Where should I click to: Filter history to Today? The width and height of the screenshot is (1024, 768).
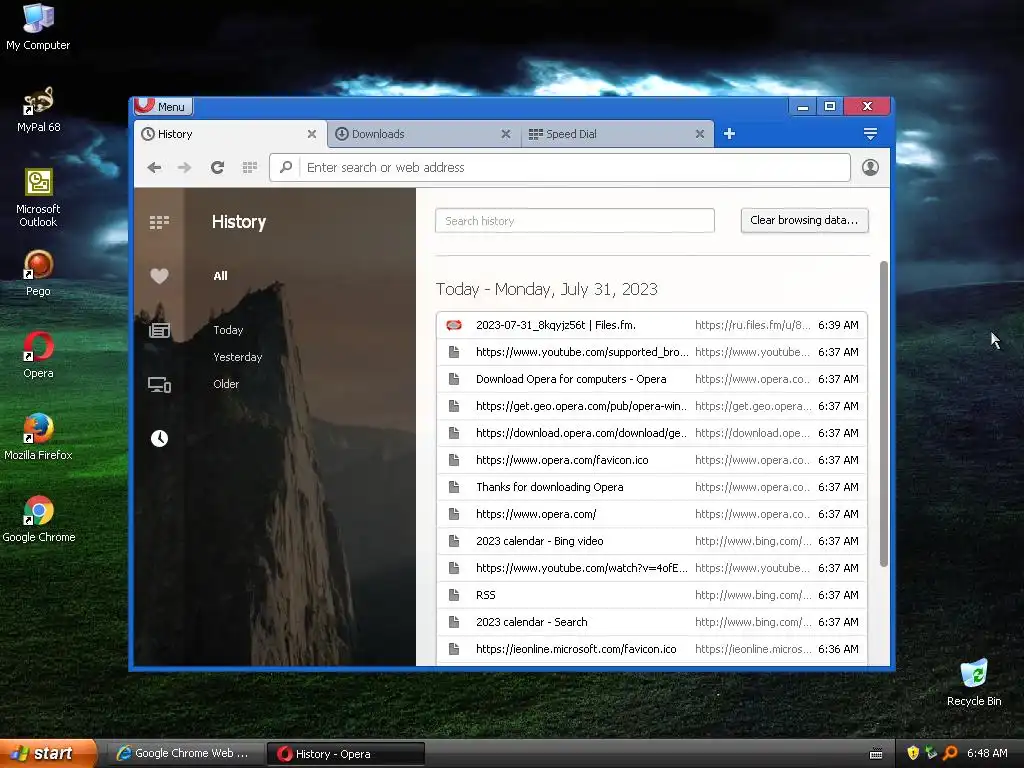[228, 330]
